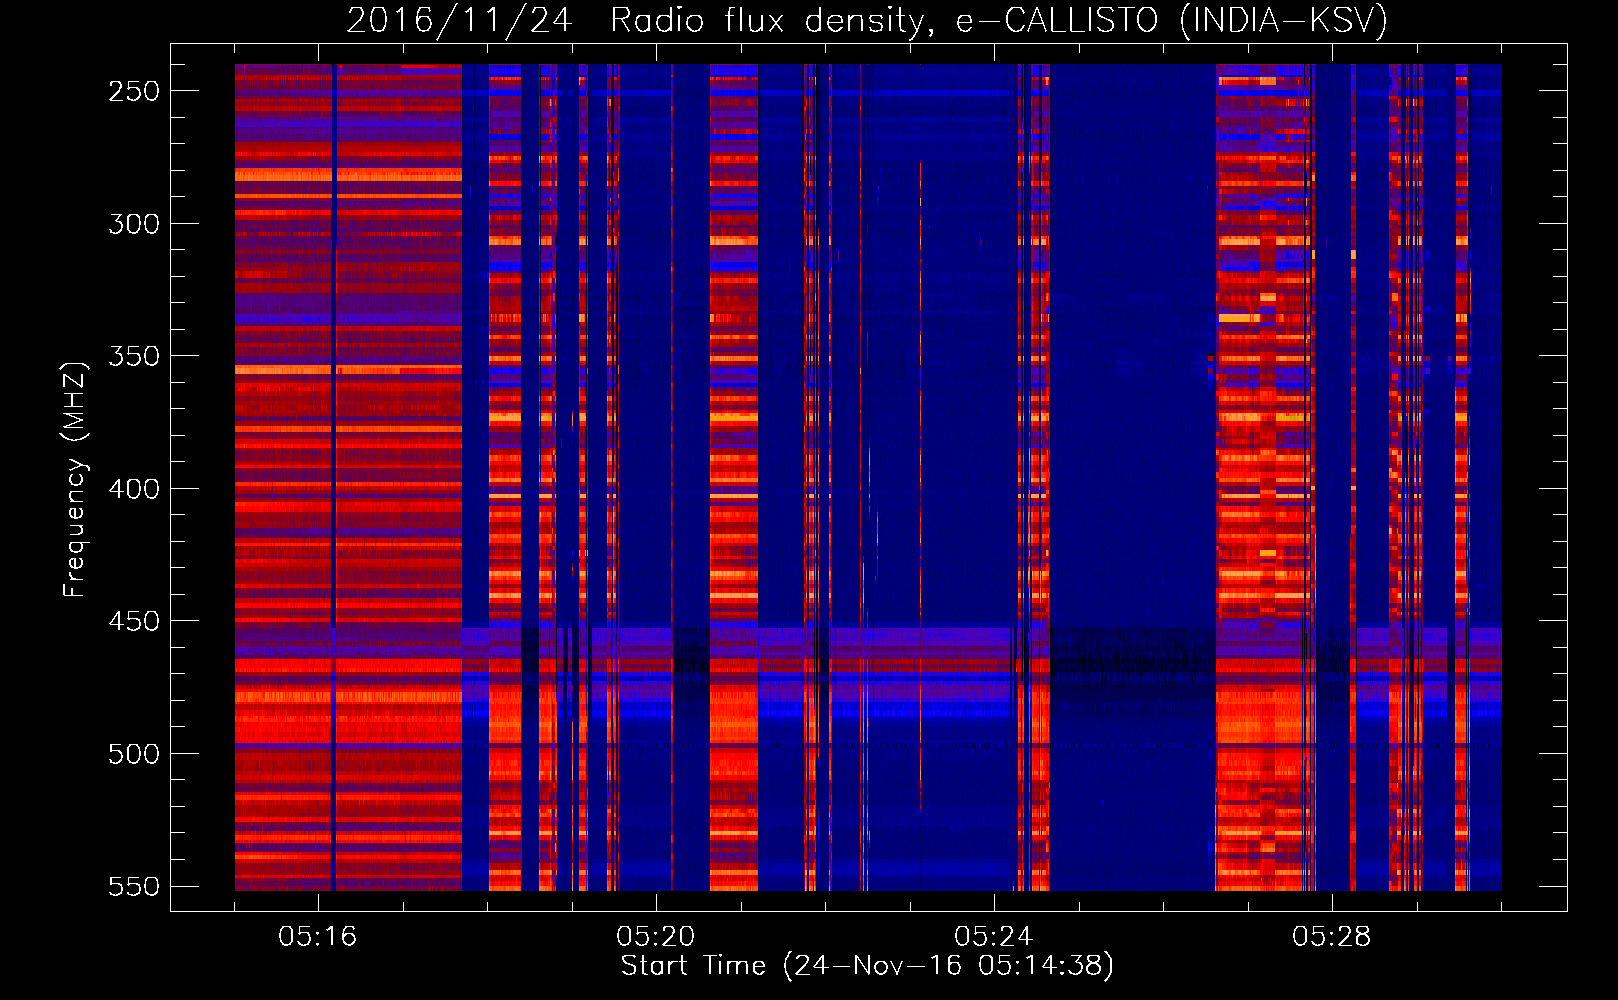Click the 05:24 time tick label
The width and height of the screenshot is (1618, 1000).
pos(994,936)
